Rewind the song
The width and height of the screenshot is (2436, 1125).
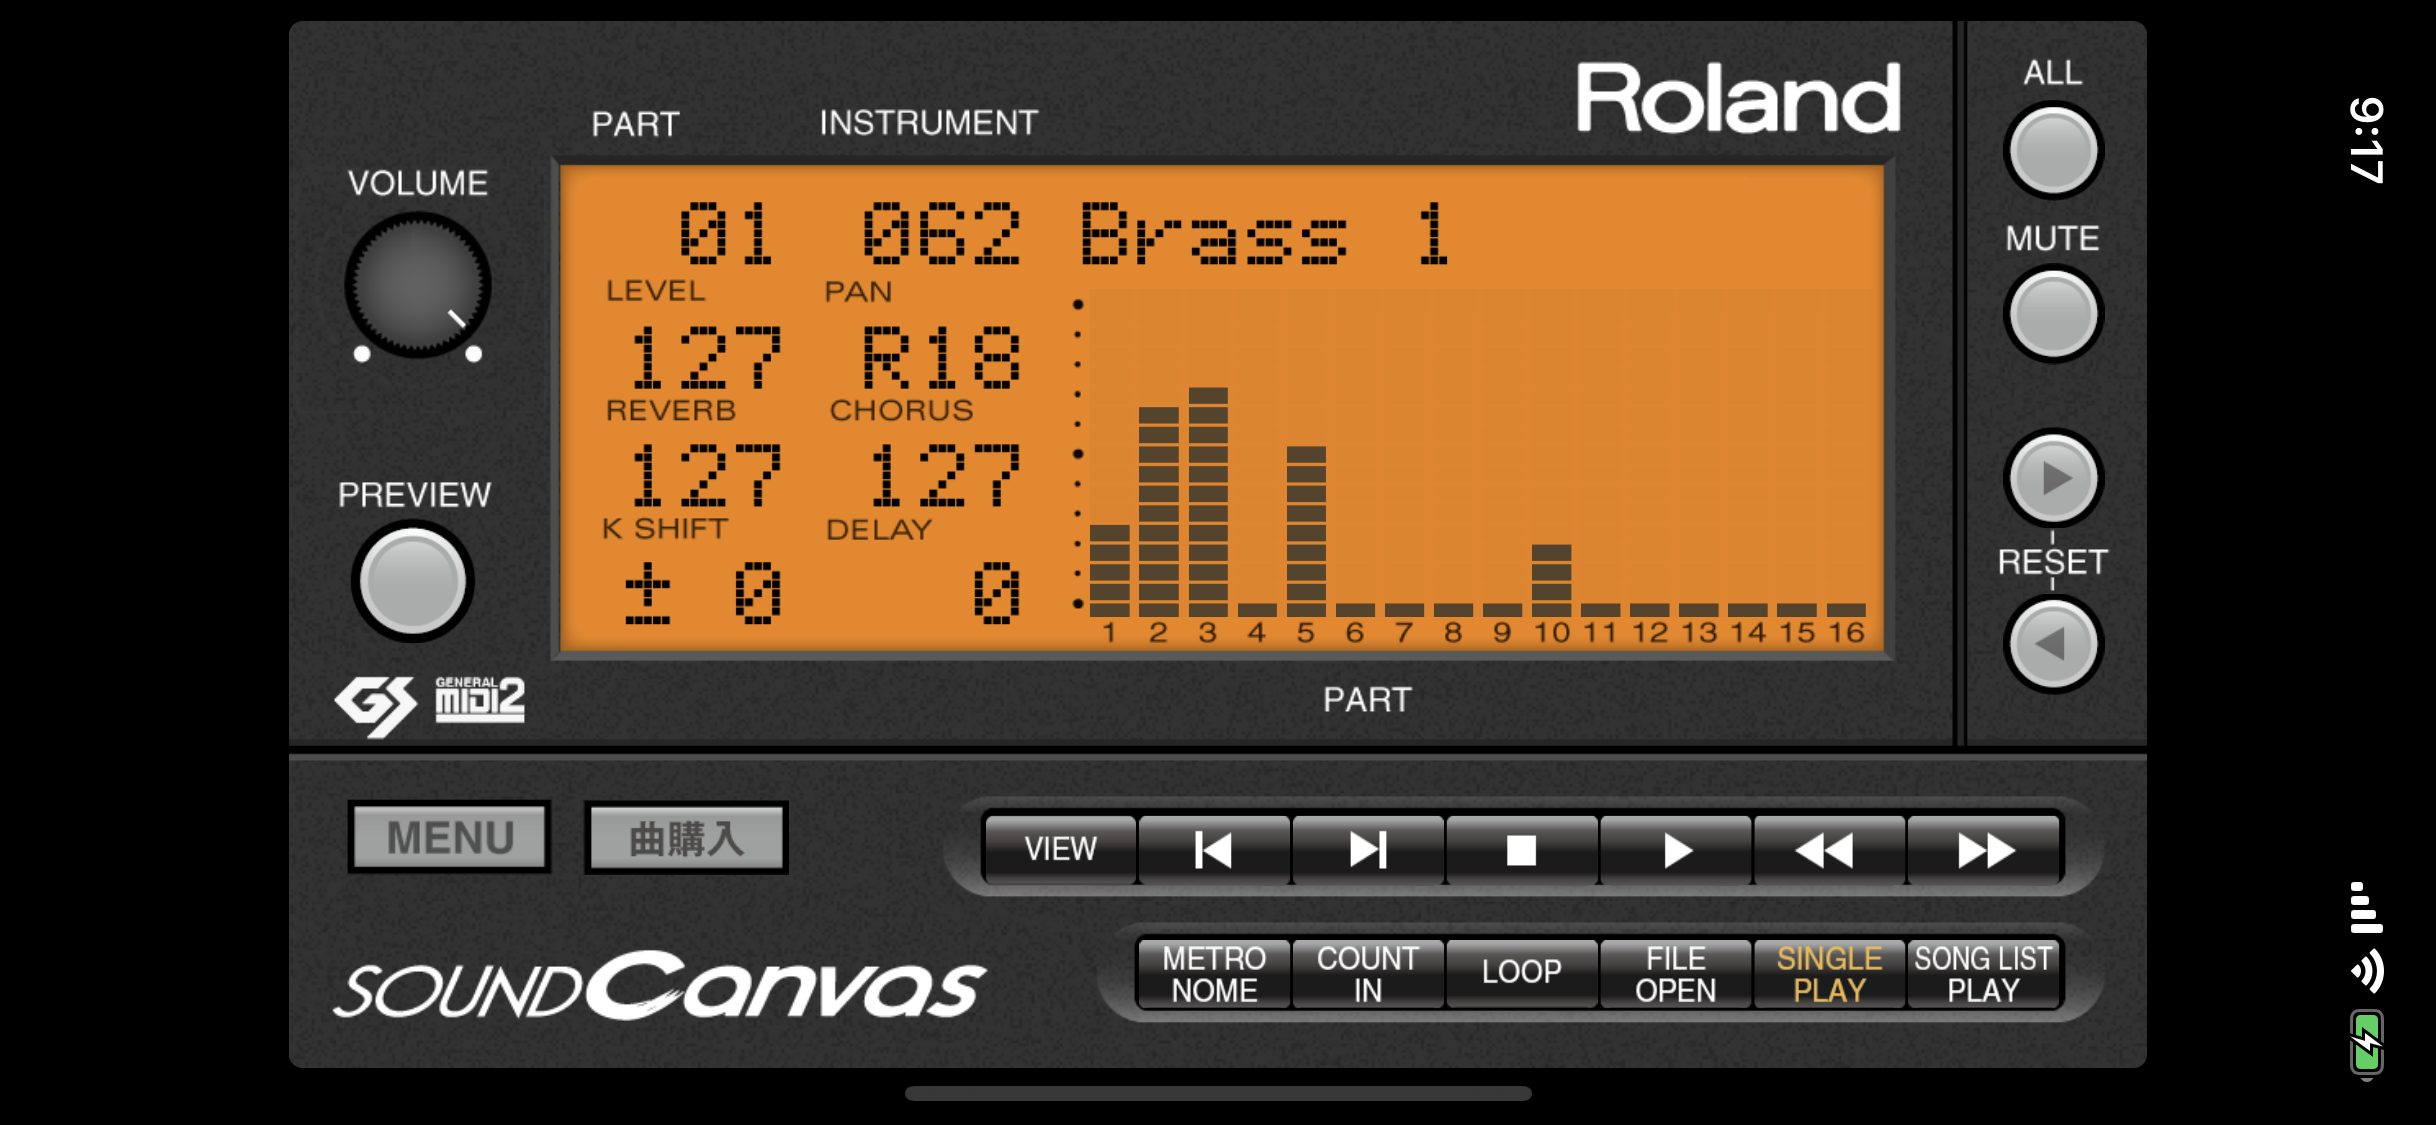pyautogui.click(x=1829, y=849)
